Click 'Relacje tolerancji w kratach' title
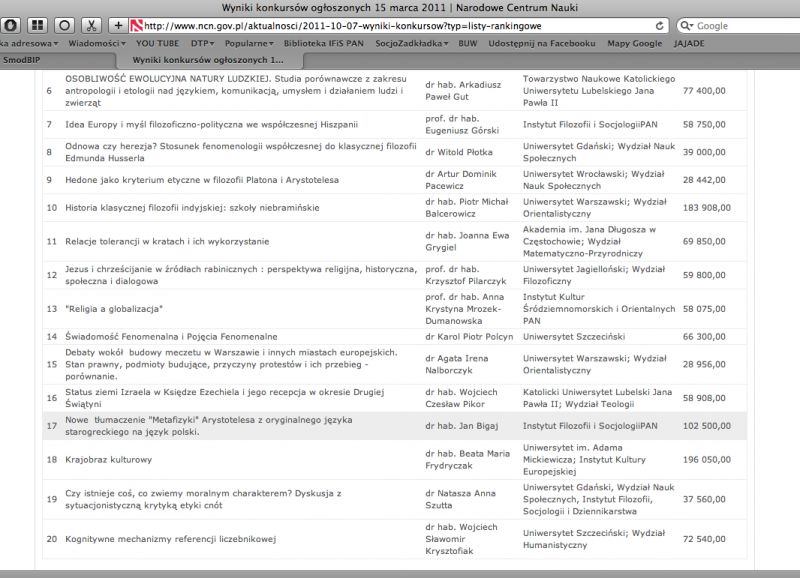This screenshot has width=800, height=578. point(167,241)
